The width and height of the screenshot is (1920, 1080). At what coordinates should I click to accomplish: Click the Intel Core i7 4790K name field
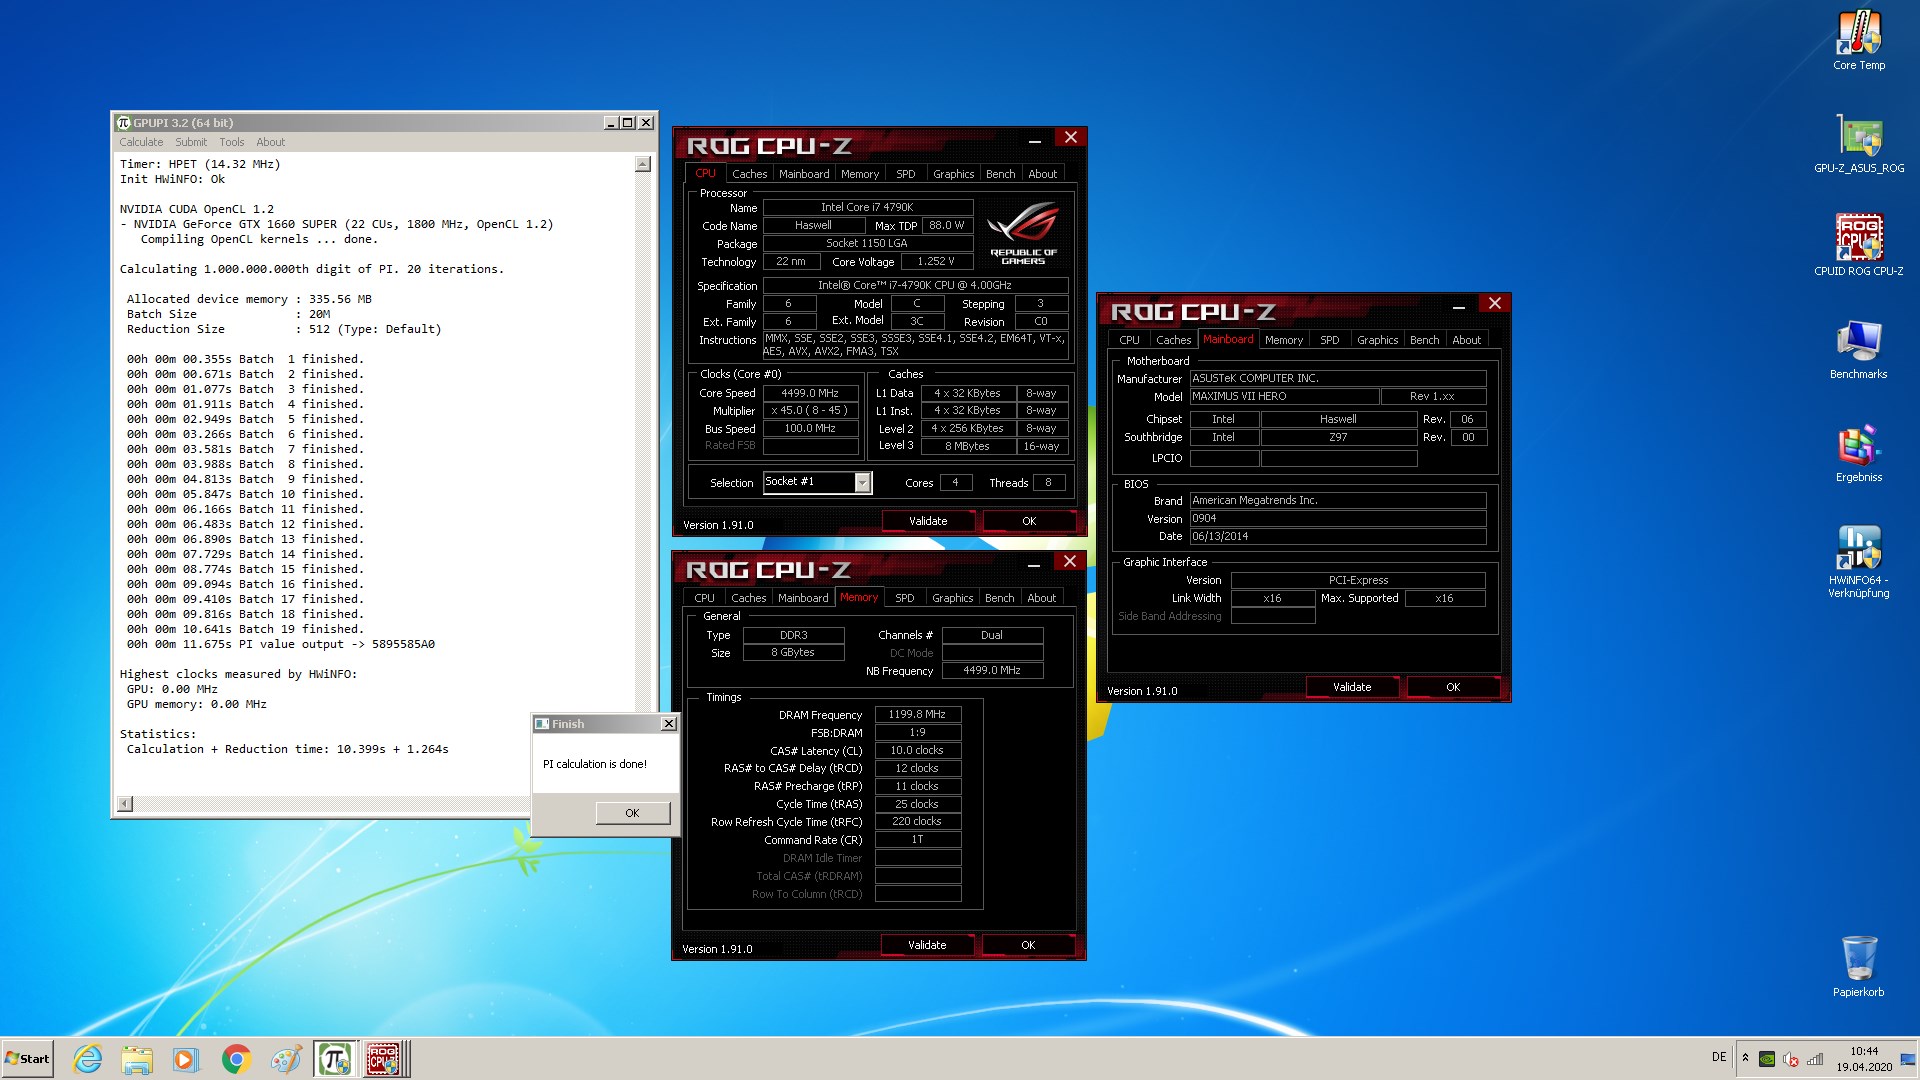click(867, 207)
